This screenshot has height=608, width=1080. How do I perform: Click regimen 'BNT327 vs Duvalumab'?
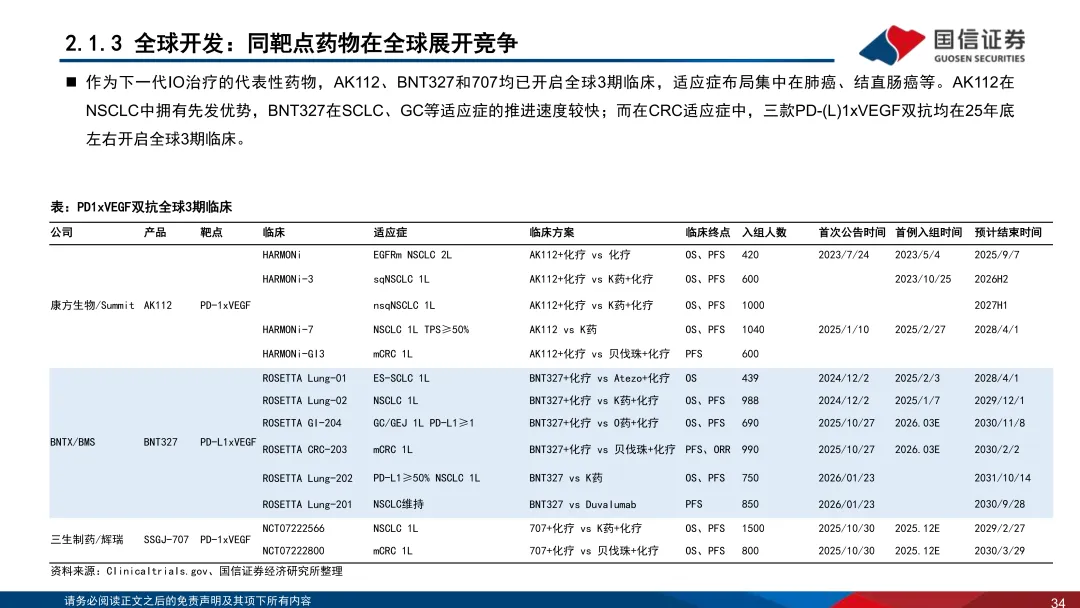coord(583,504)
